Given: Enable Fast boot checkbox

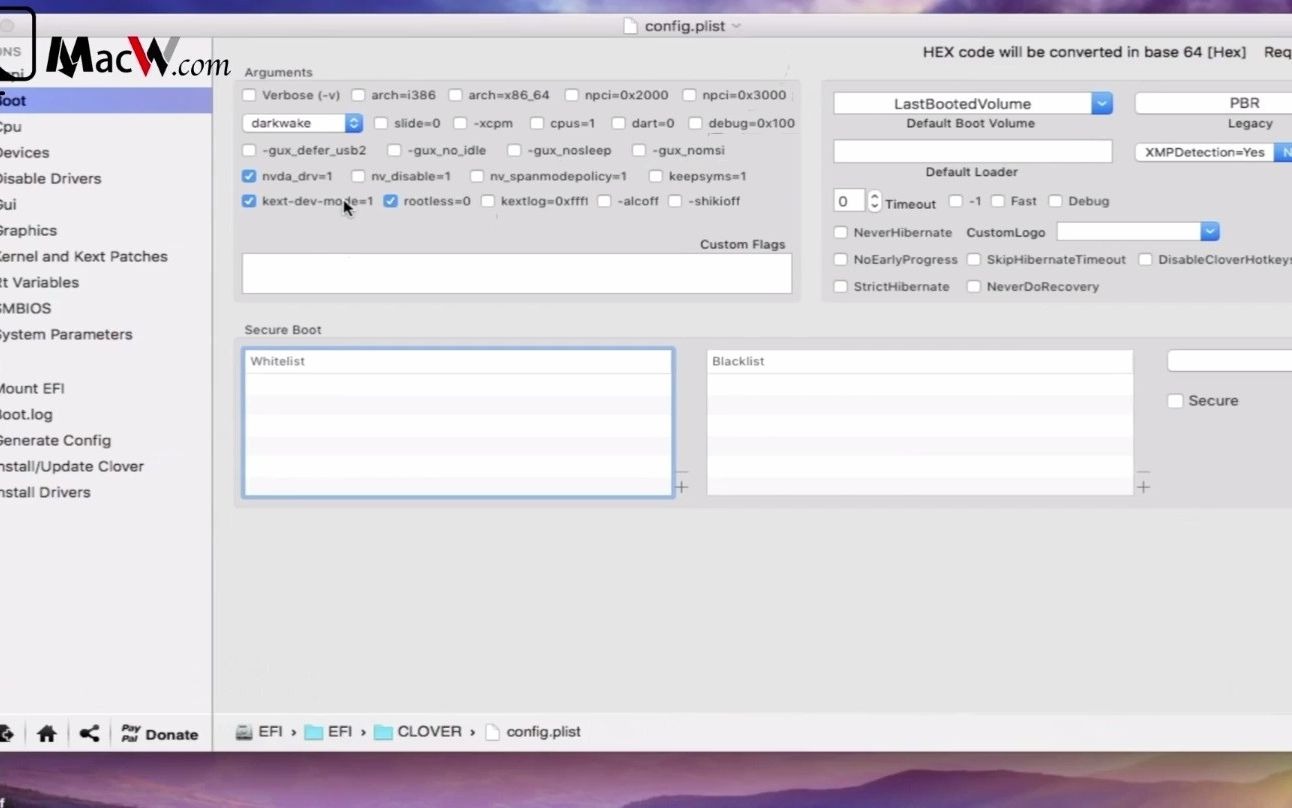Looking at the screenshot, I should (x=997, y=201).
